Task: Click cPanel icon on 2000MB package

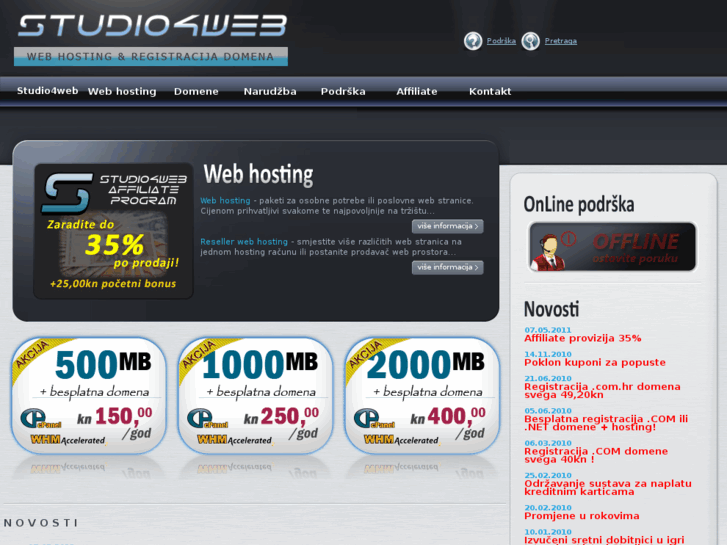Action: 374,419
